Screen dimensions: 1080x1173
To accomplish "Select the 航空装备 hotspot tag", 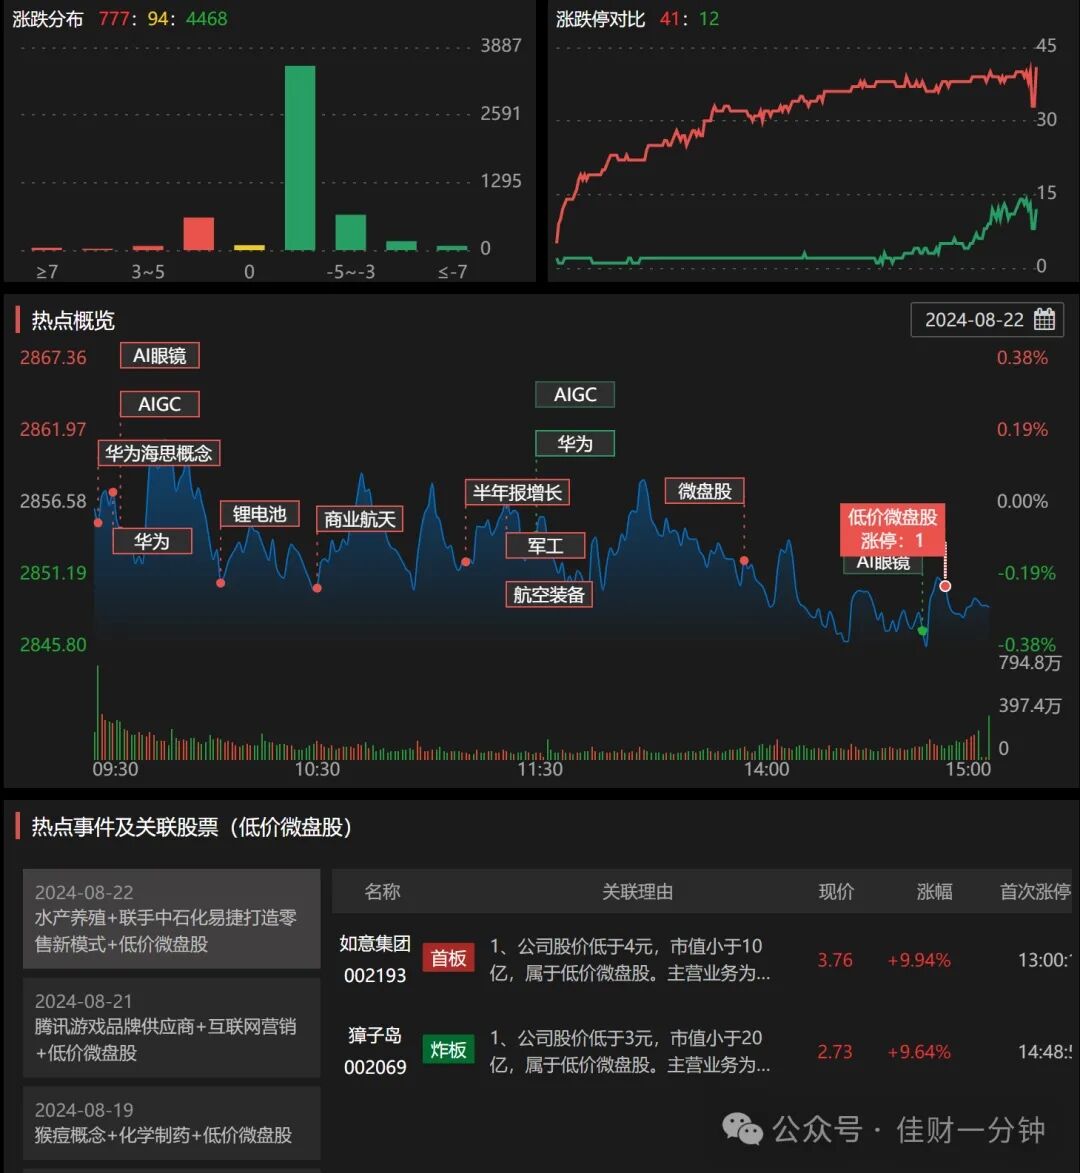I will click(549, 594).
